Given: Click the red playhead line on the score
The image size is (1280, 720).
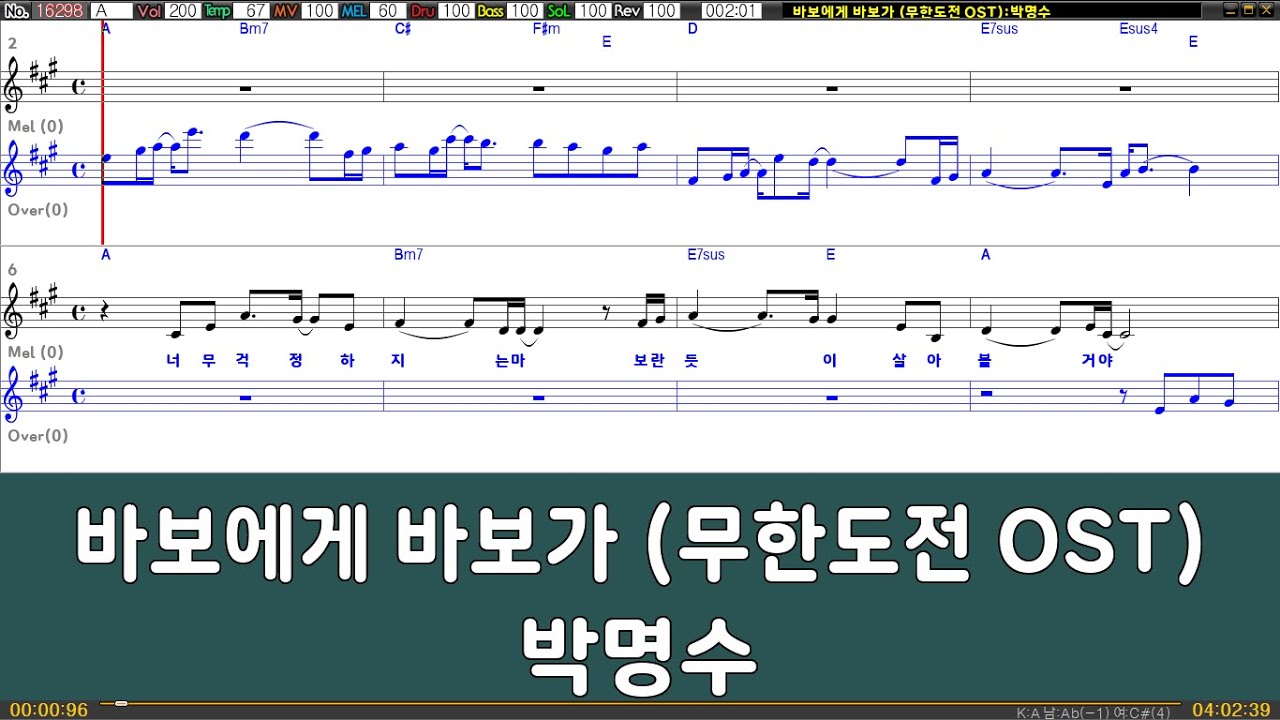Looking at the screenshot, I should click(x=102, y=133).
